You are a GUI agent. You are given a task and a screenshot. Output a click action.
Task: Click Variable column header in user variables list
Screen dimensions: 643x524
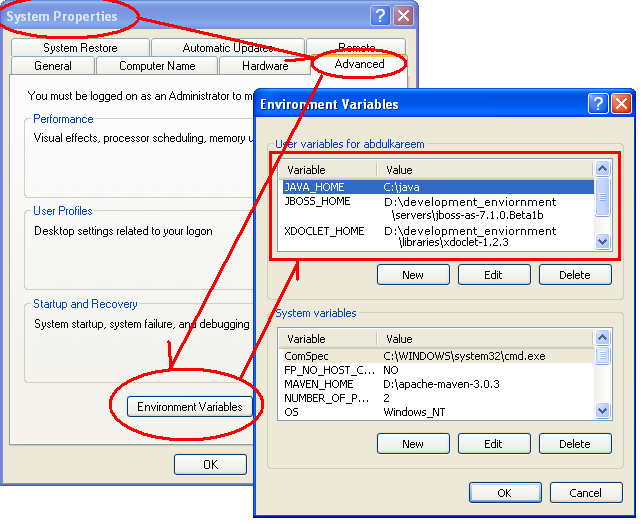328,170
